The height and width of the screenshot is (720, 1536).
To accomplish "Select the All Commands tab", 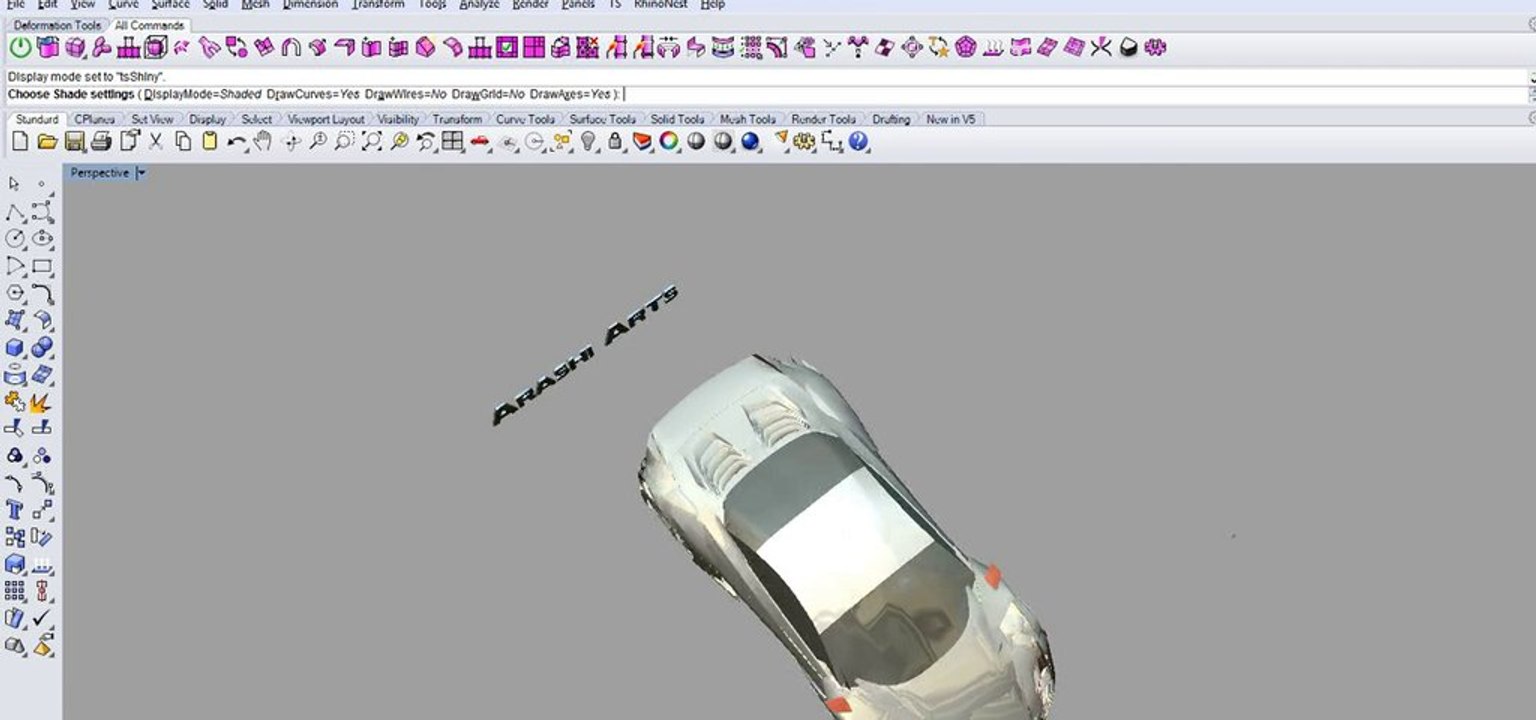I will pos(149,25).
